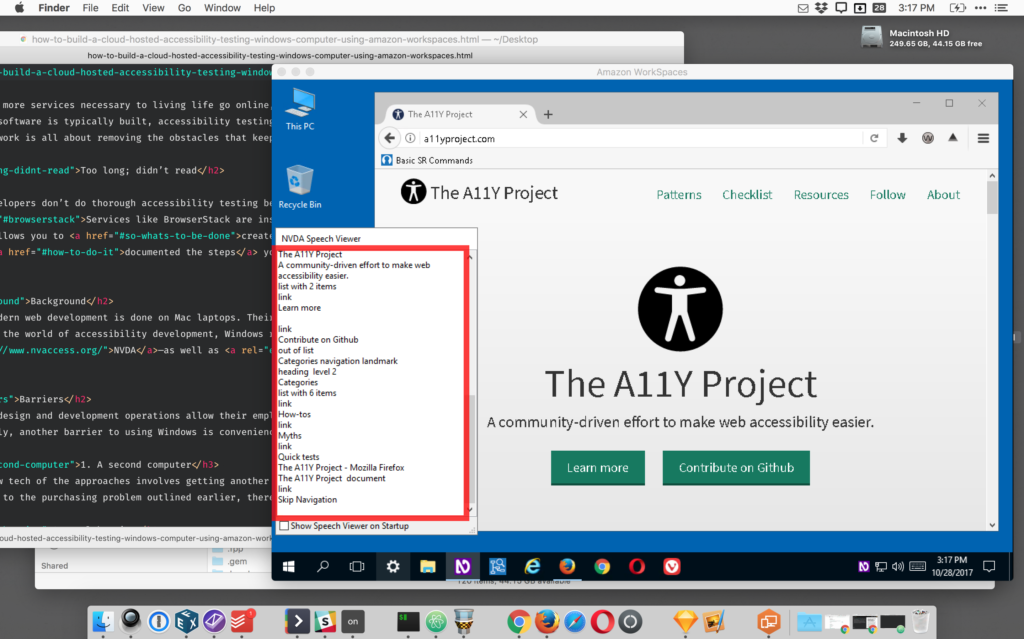Screen dimensions: 1024x639
Task: Open the Finder File menu
Action: [x=90, y=8]
